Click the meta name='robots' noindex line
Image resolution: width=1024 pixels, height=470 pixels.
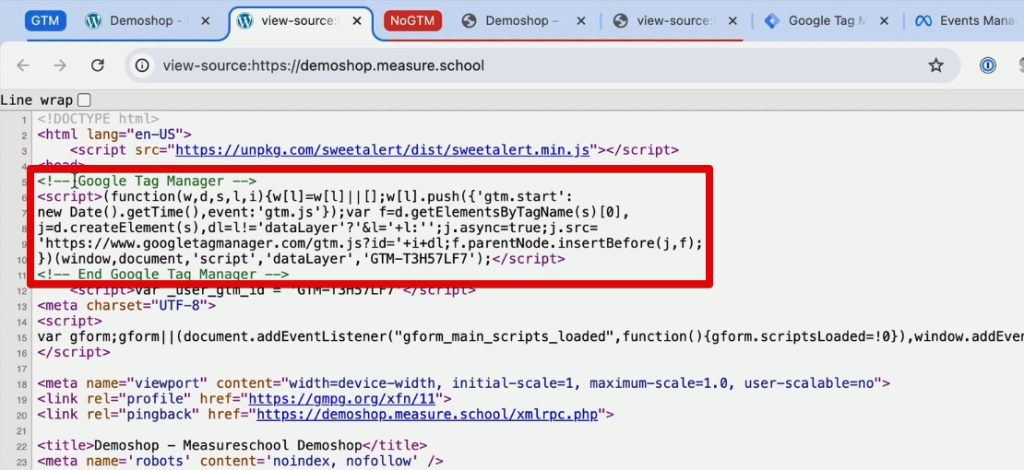(240, 461)
